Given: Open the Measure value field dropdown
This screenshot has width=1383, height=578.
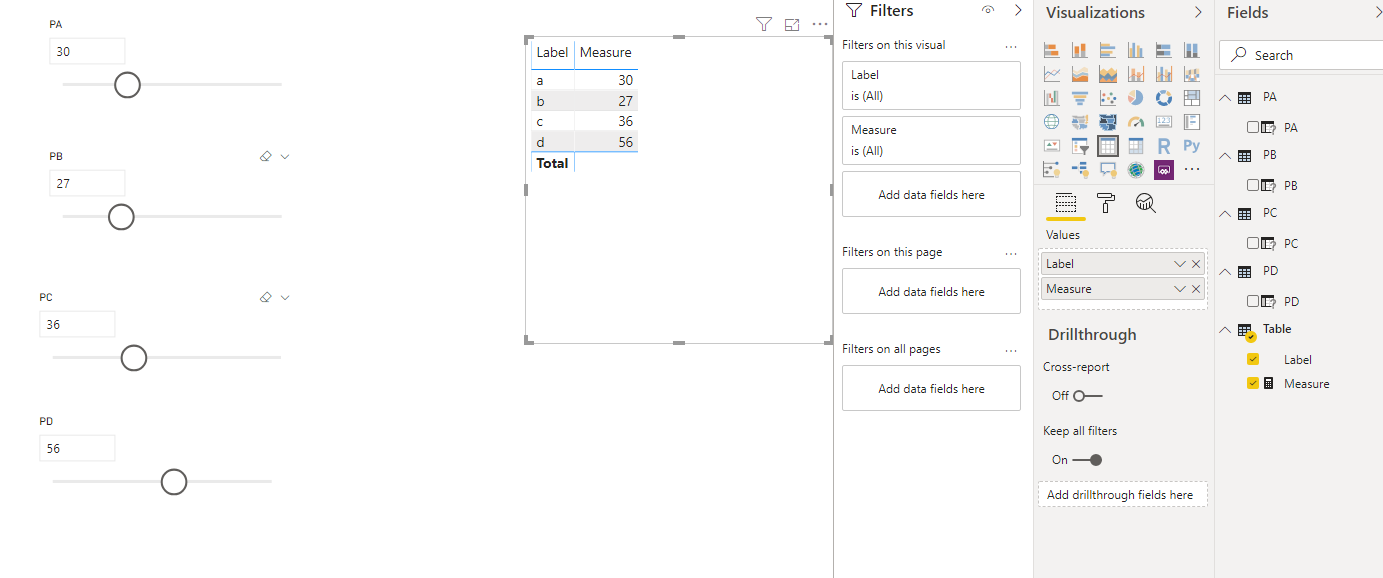Looking at the screenshot, I should pyautogui.click(x=1180, y=289).
